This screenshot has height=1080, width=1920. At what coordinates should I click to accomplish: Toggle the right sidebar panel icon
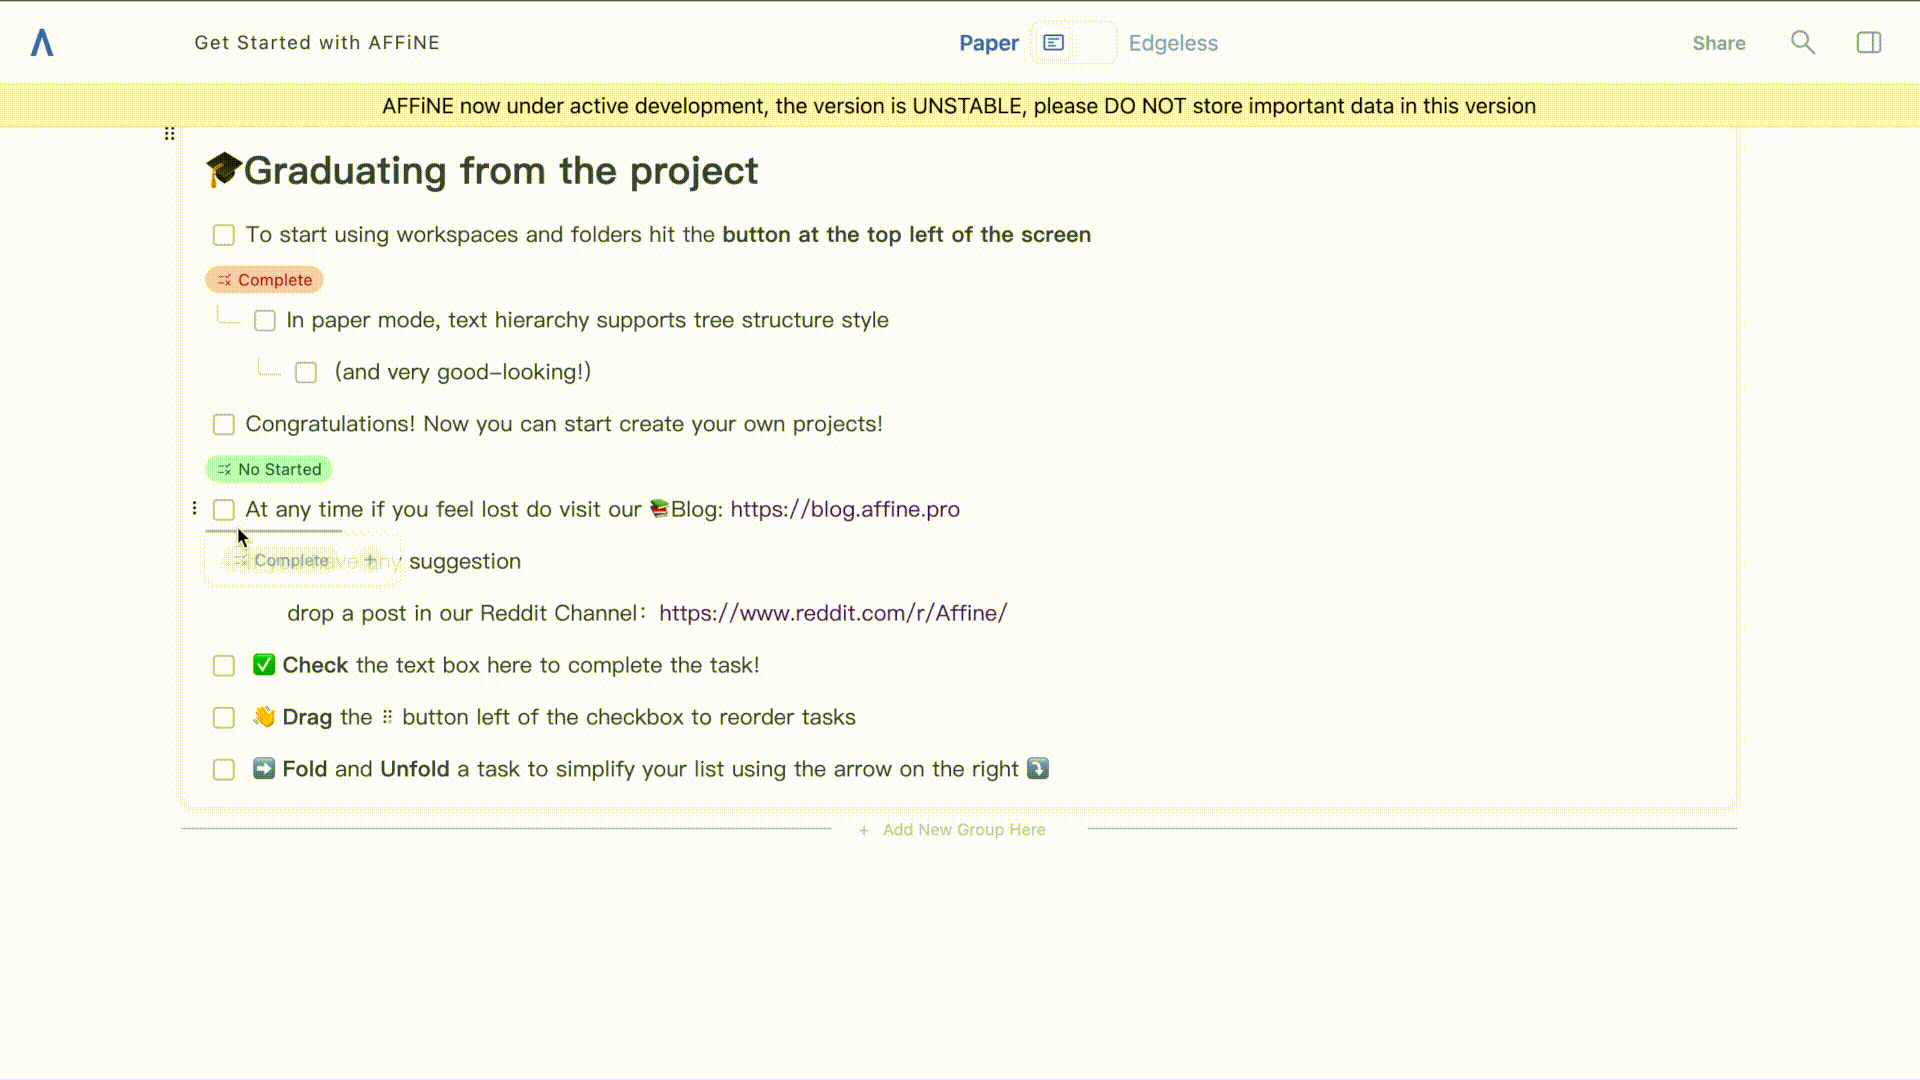[x=1869, y=43]
